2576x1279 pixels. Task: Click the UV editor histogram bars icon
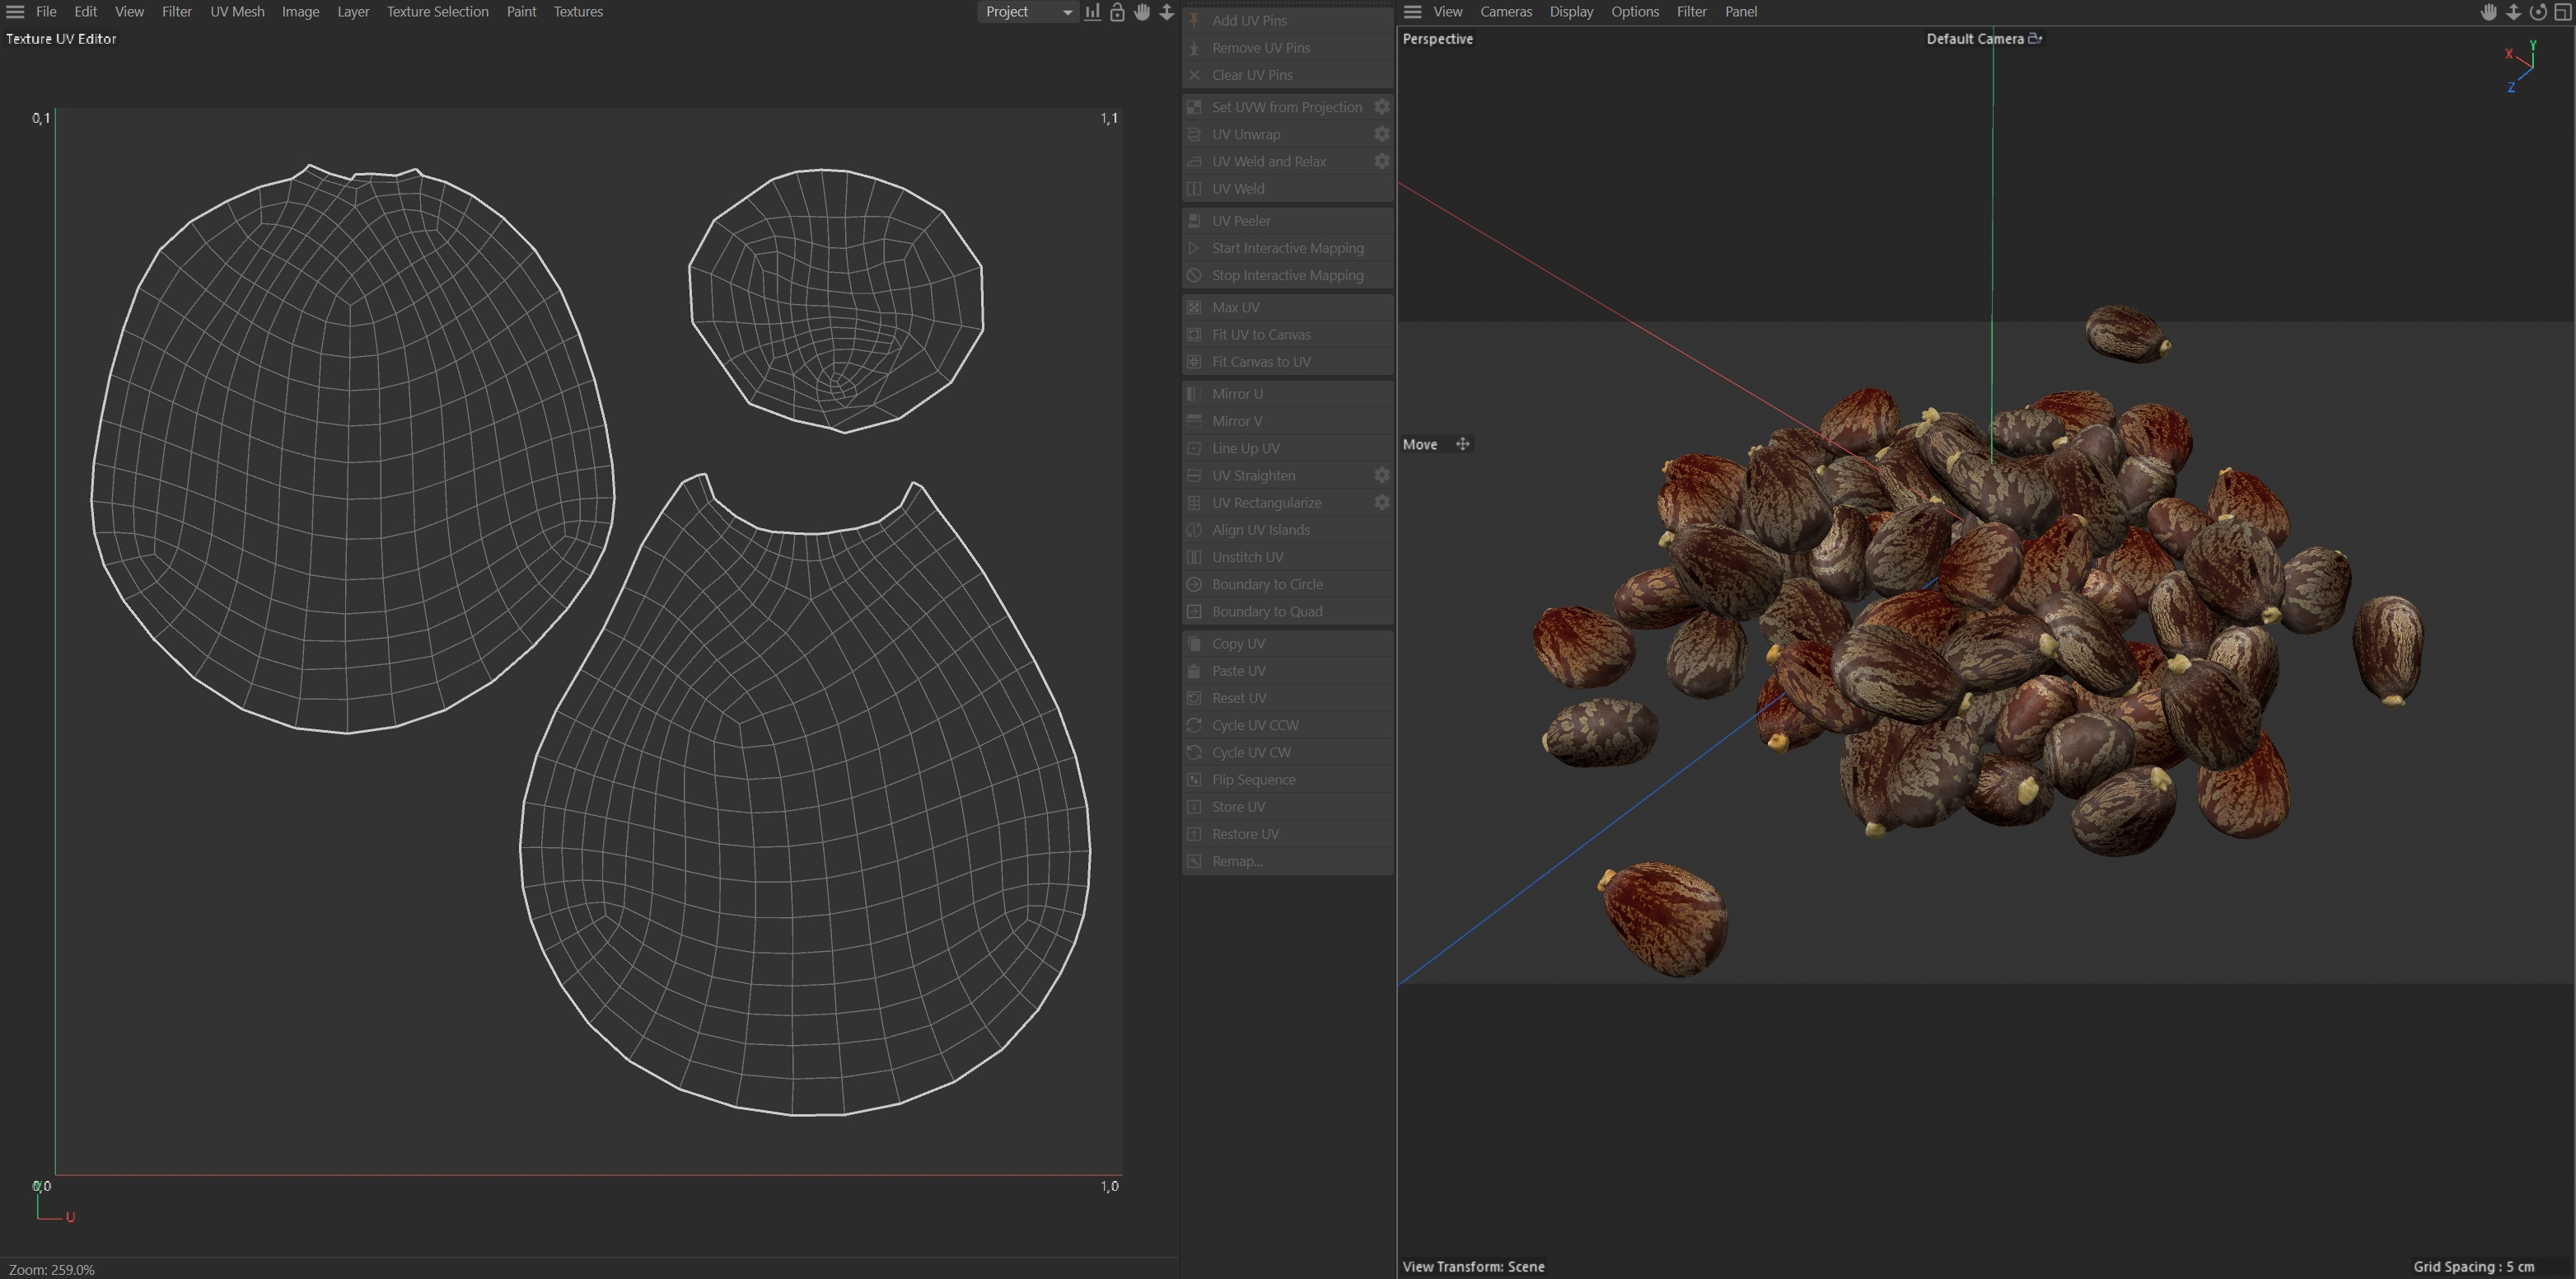(x=1093, y=12)
